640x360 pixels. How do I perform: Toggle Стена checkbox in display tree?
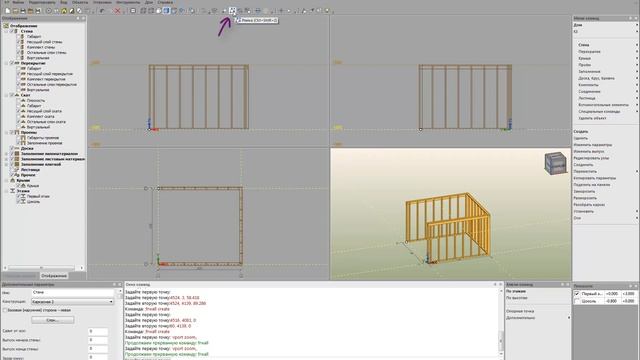pyautogui.click(x=12, y=31)
